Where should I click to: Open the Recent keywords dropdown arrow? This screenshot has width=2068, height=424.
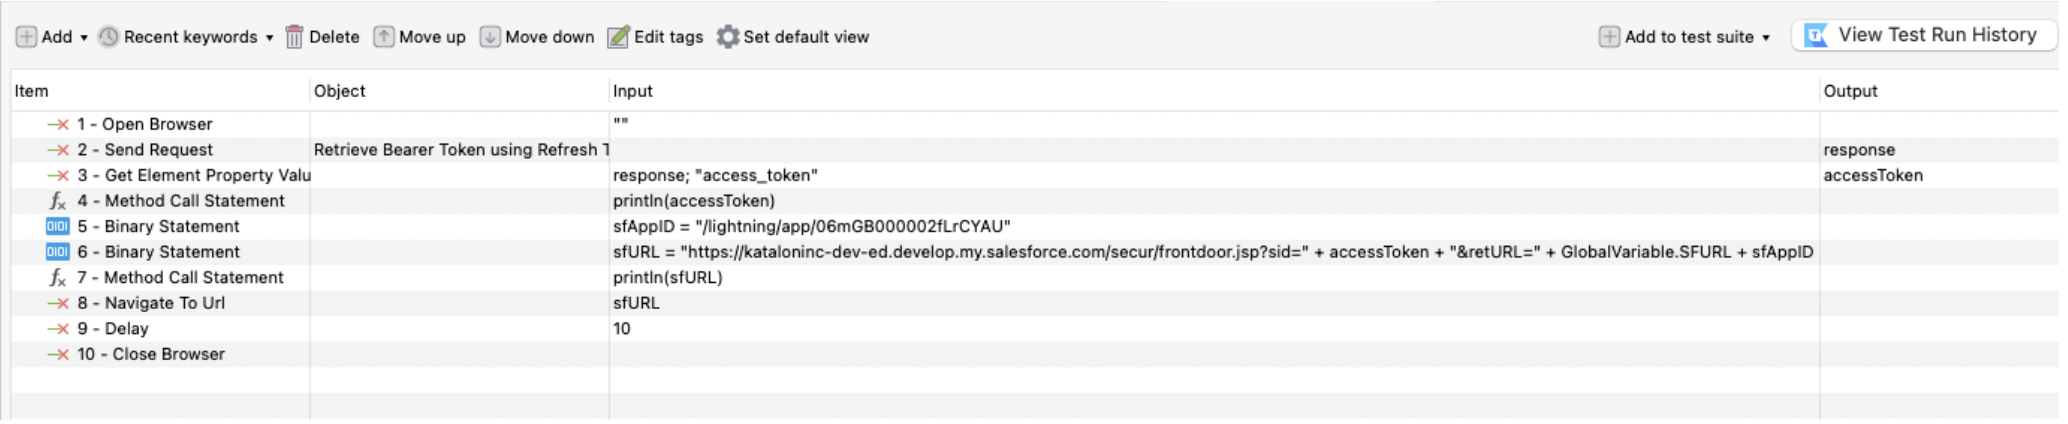269,38
